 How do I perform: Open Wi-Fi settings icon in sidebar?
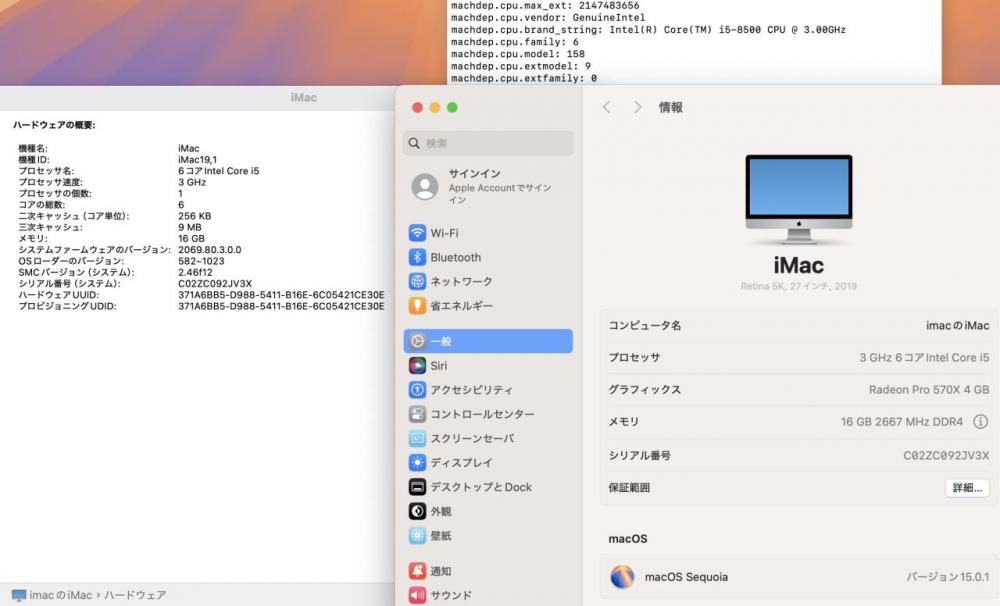coord(417,233)
